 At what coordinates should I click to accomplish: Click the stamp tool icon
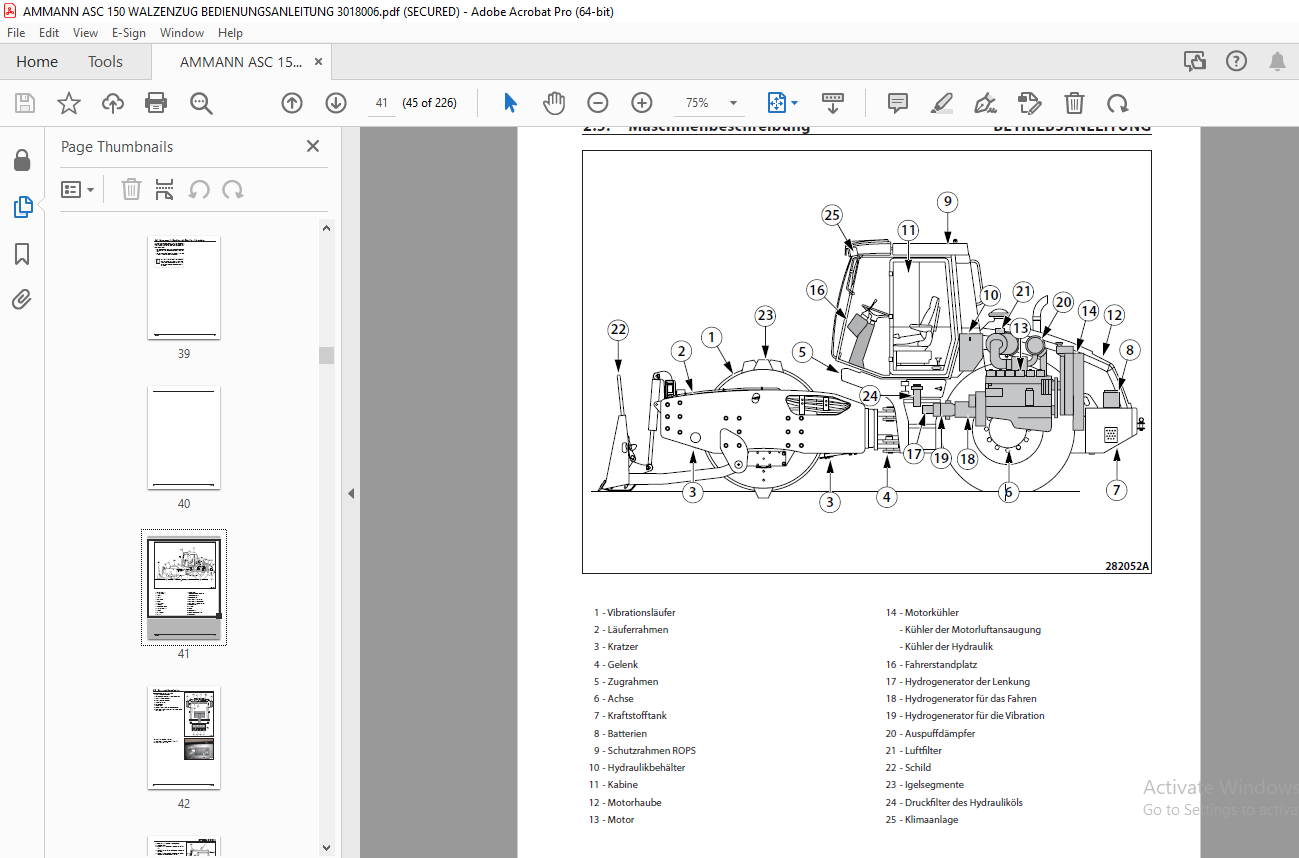coord(1029,103)
